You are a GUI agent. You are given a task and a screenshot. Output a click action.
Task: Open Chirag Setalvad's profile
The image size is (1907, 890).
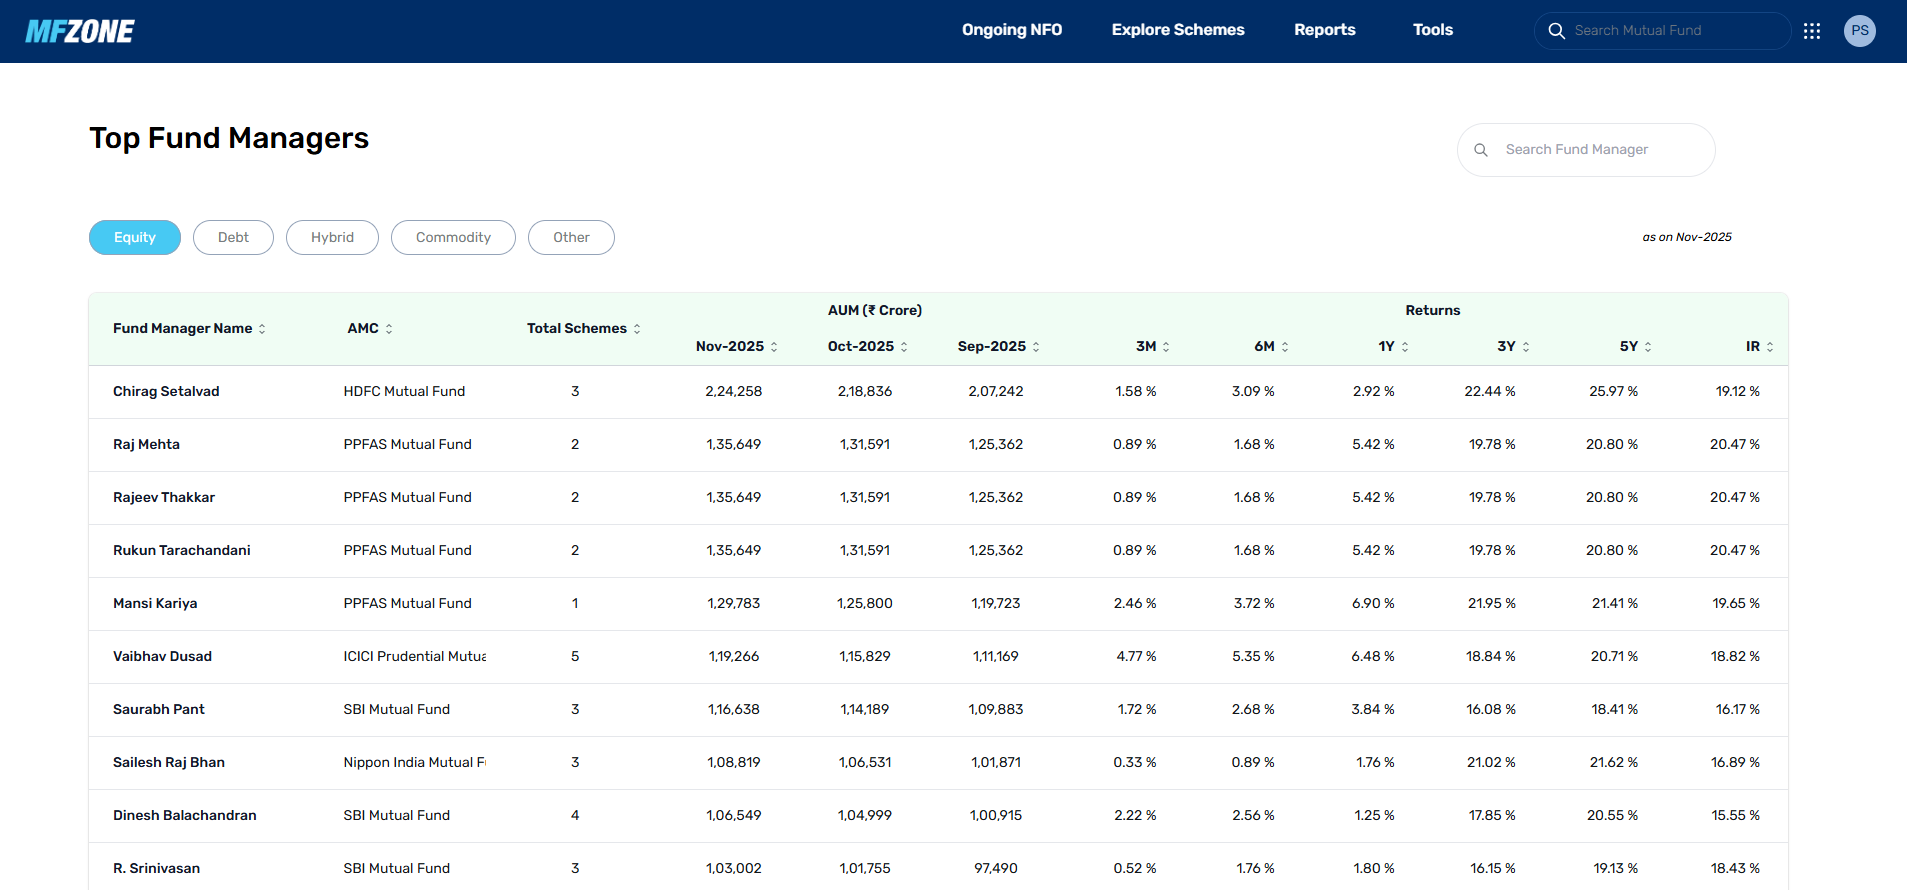166,392
